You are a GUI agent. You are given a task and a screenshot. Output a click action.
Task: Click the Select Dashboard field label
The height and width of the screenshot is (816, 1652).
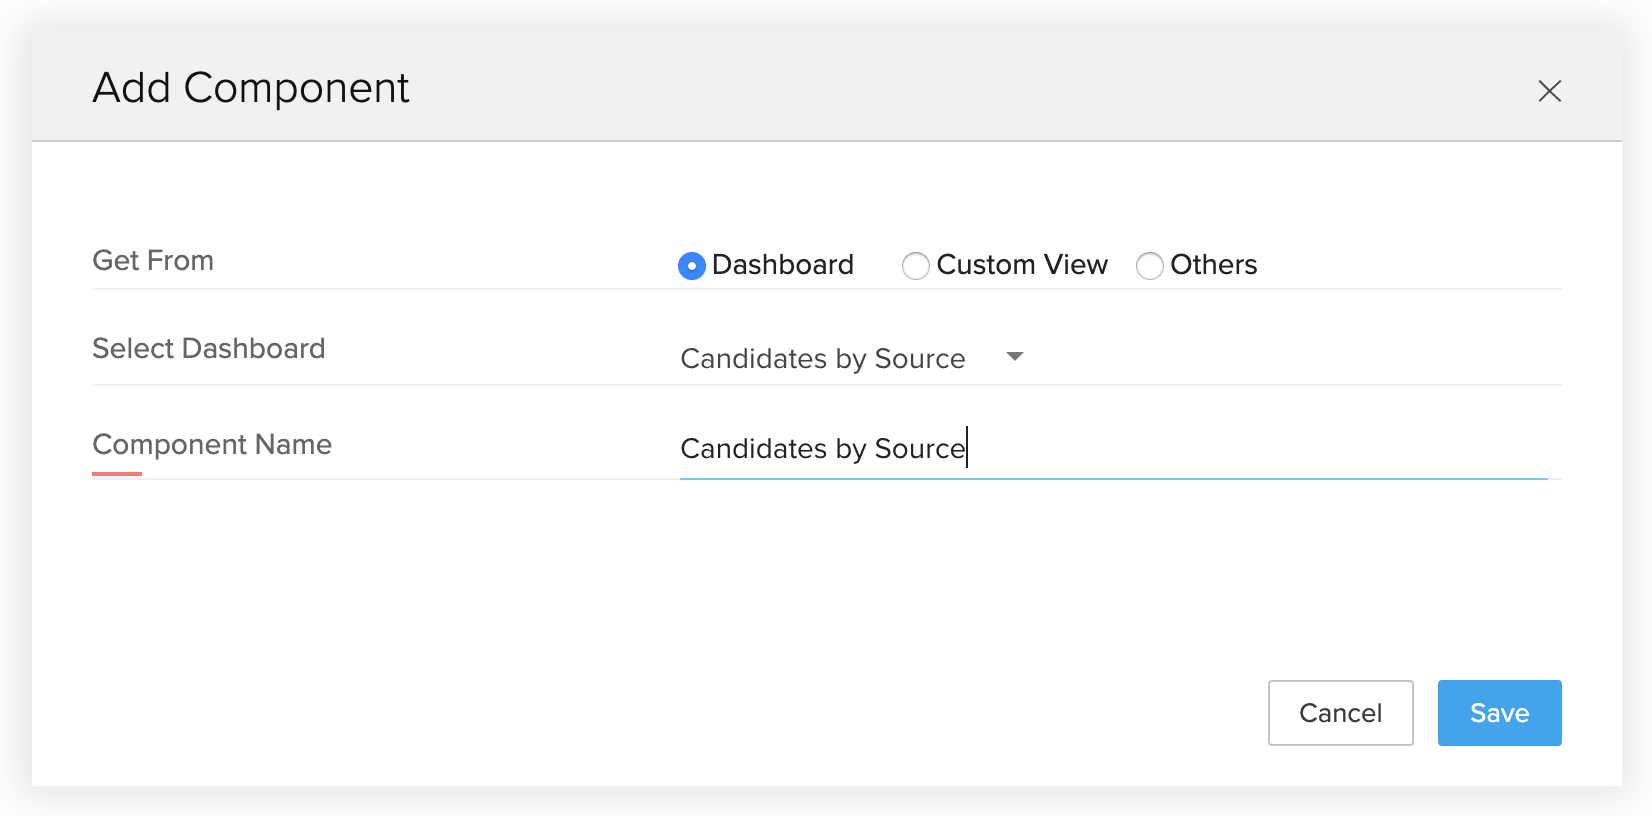pos(209,349)
